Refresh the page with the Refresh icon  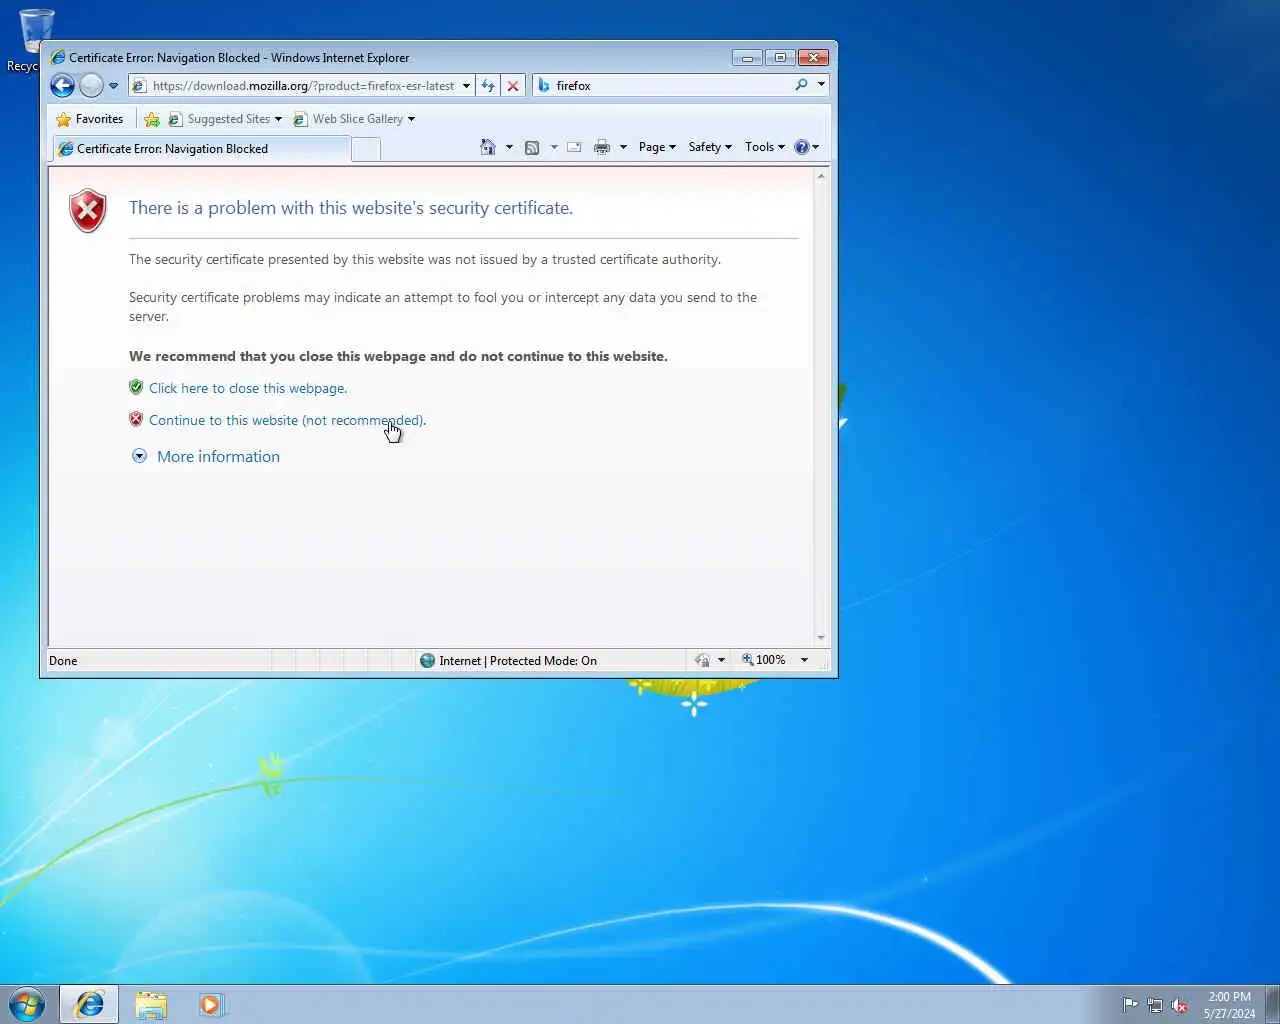click(x=488, y=86)
